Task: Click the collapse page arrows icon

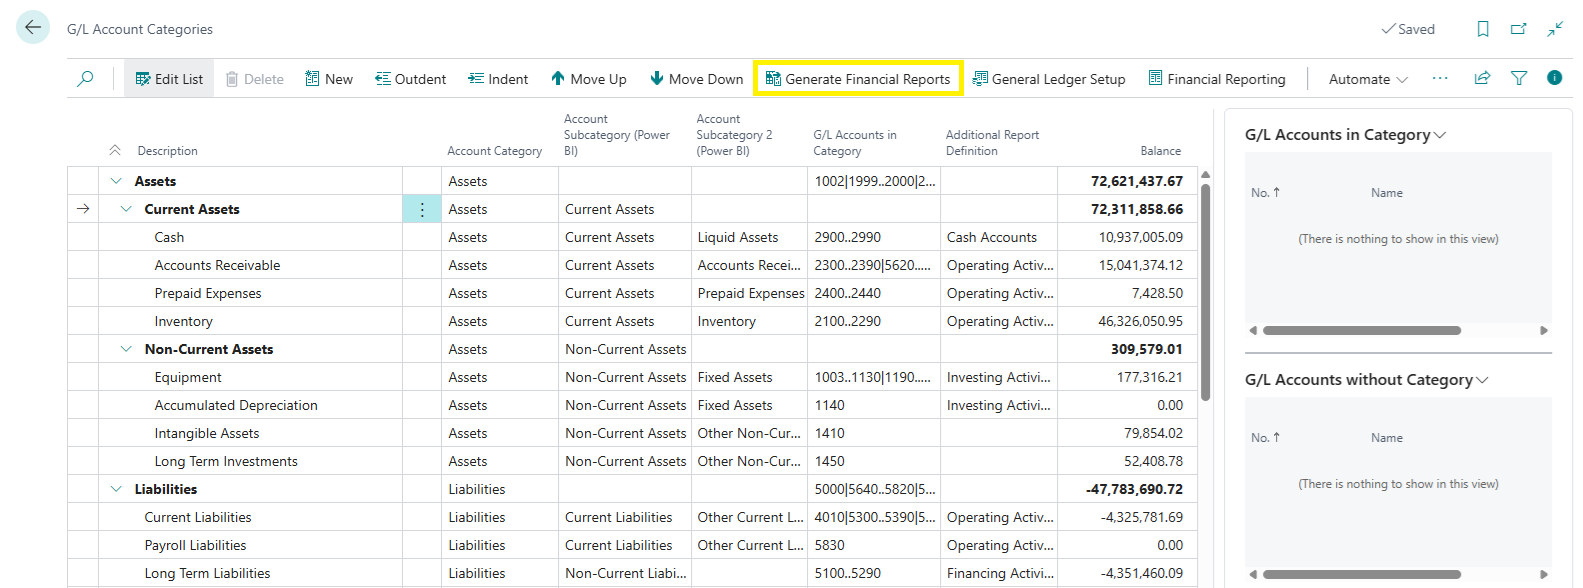Action: (1555, 29)
